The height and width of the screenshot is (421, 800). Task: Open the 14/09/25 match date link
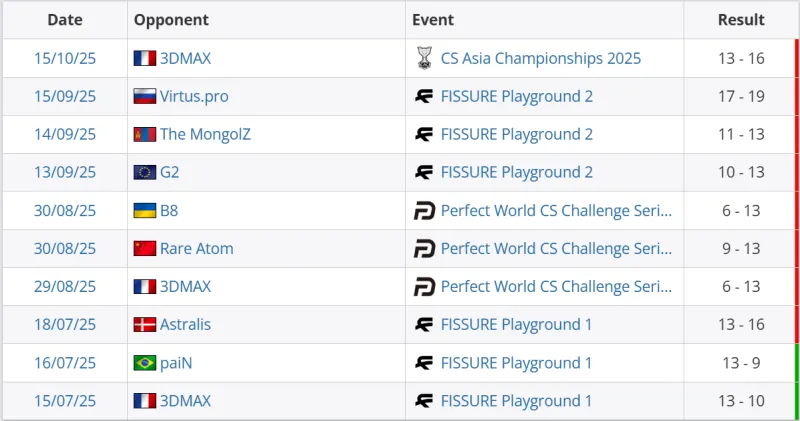tap(65, 135)
